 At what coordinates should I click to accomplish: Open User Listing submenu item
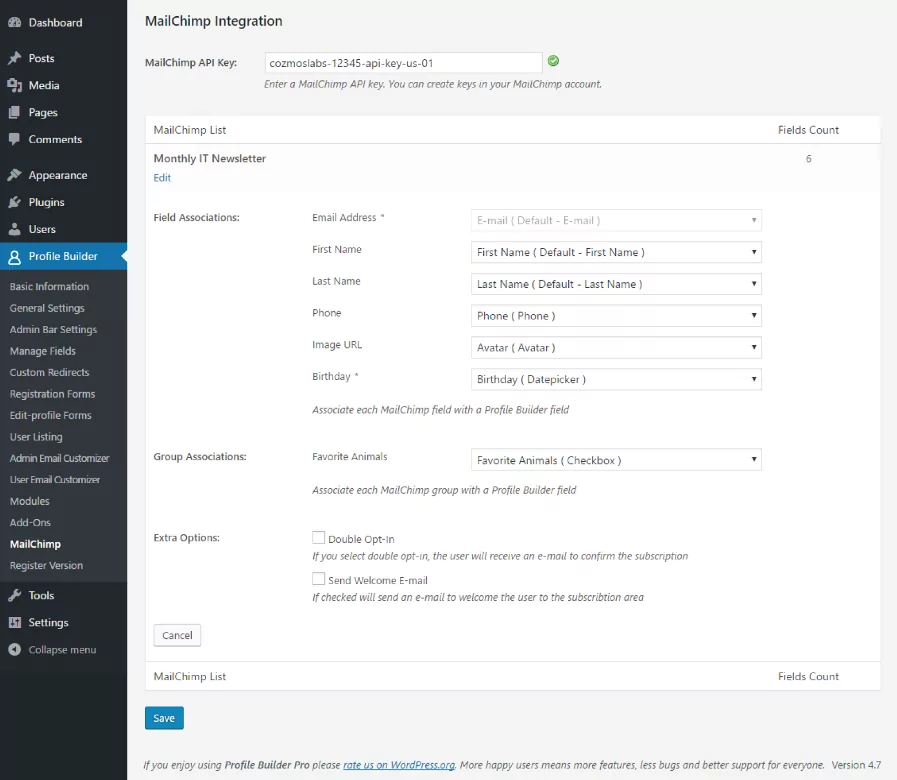(x=36, y=437)
